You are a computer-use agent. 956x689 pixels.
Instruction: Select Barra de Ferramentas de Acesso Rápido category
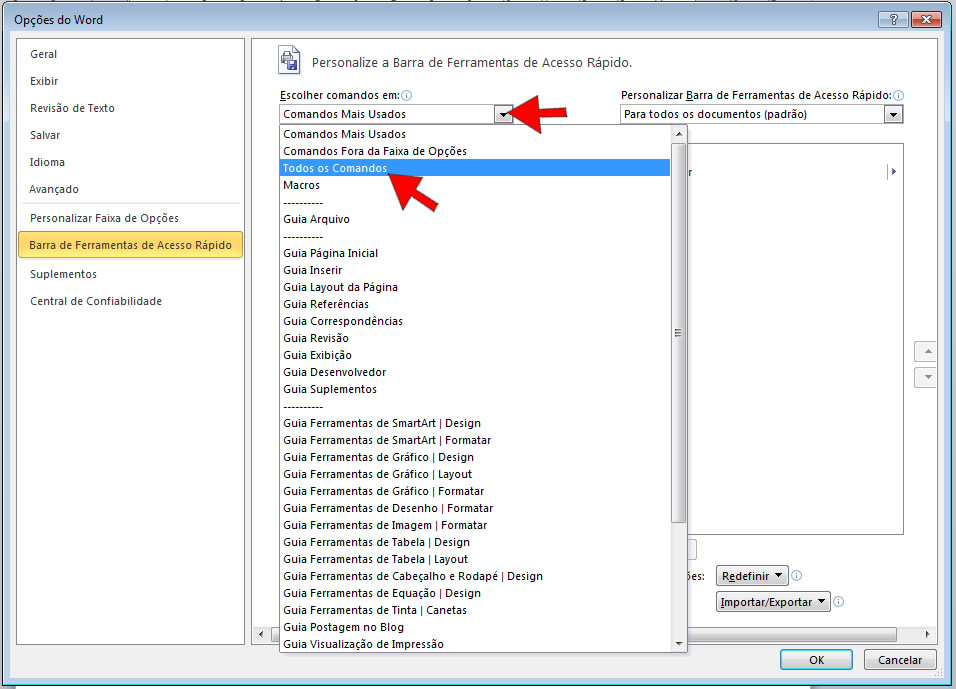coord(130,245)
